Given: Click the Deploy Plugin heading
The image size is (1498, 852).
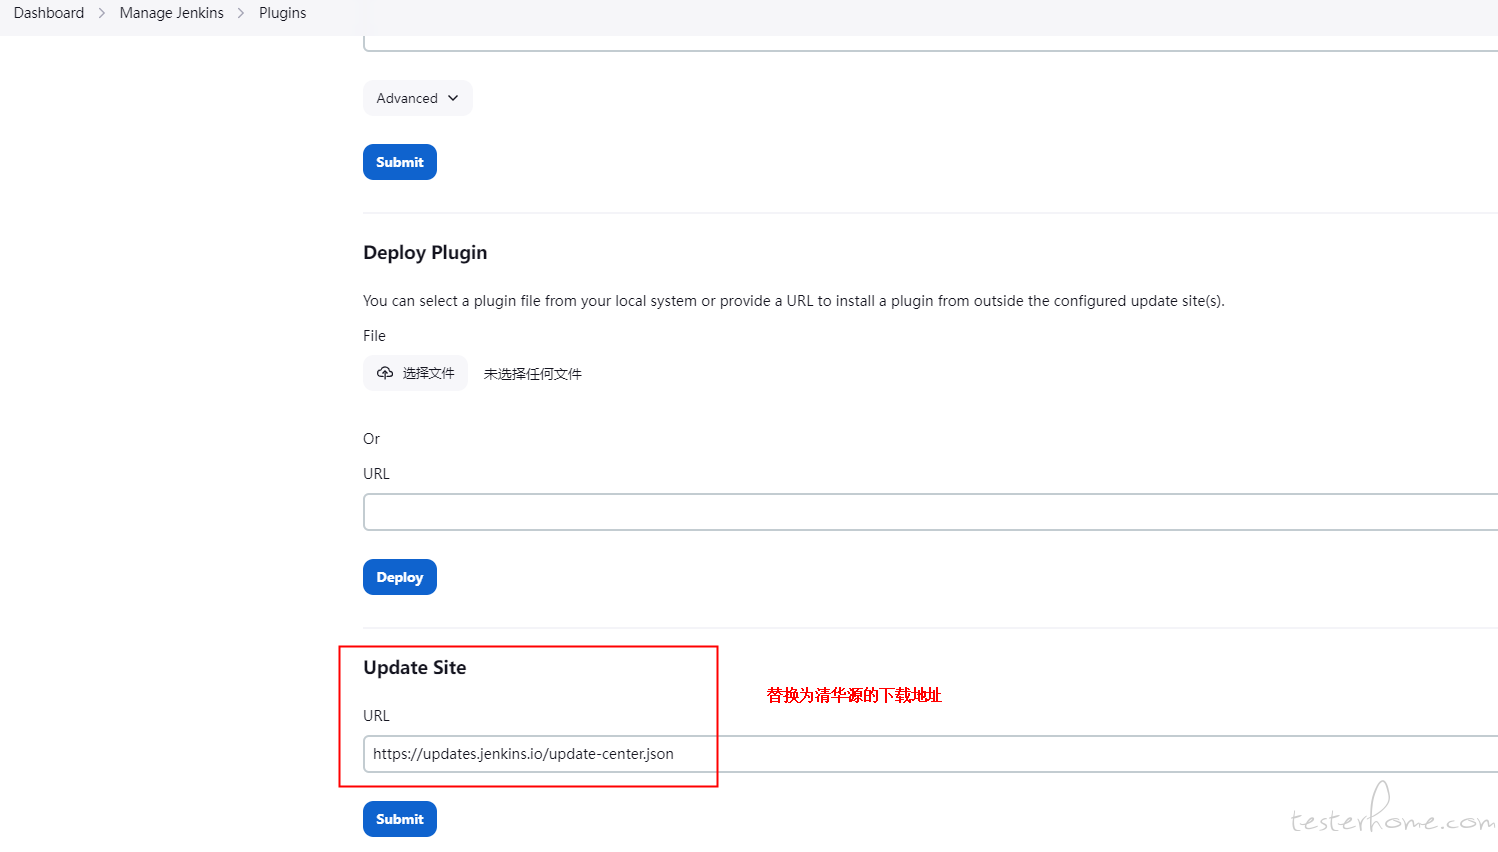Looking at the screenshot, I should [425, 252].
